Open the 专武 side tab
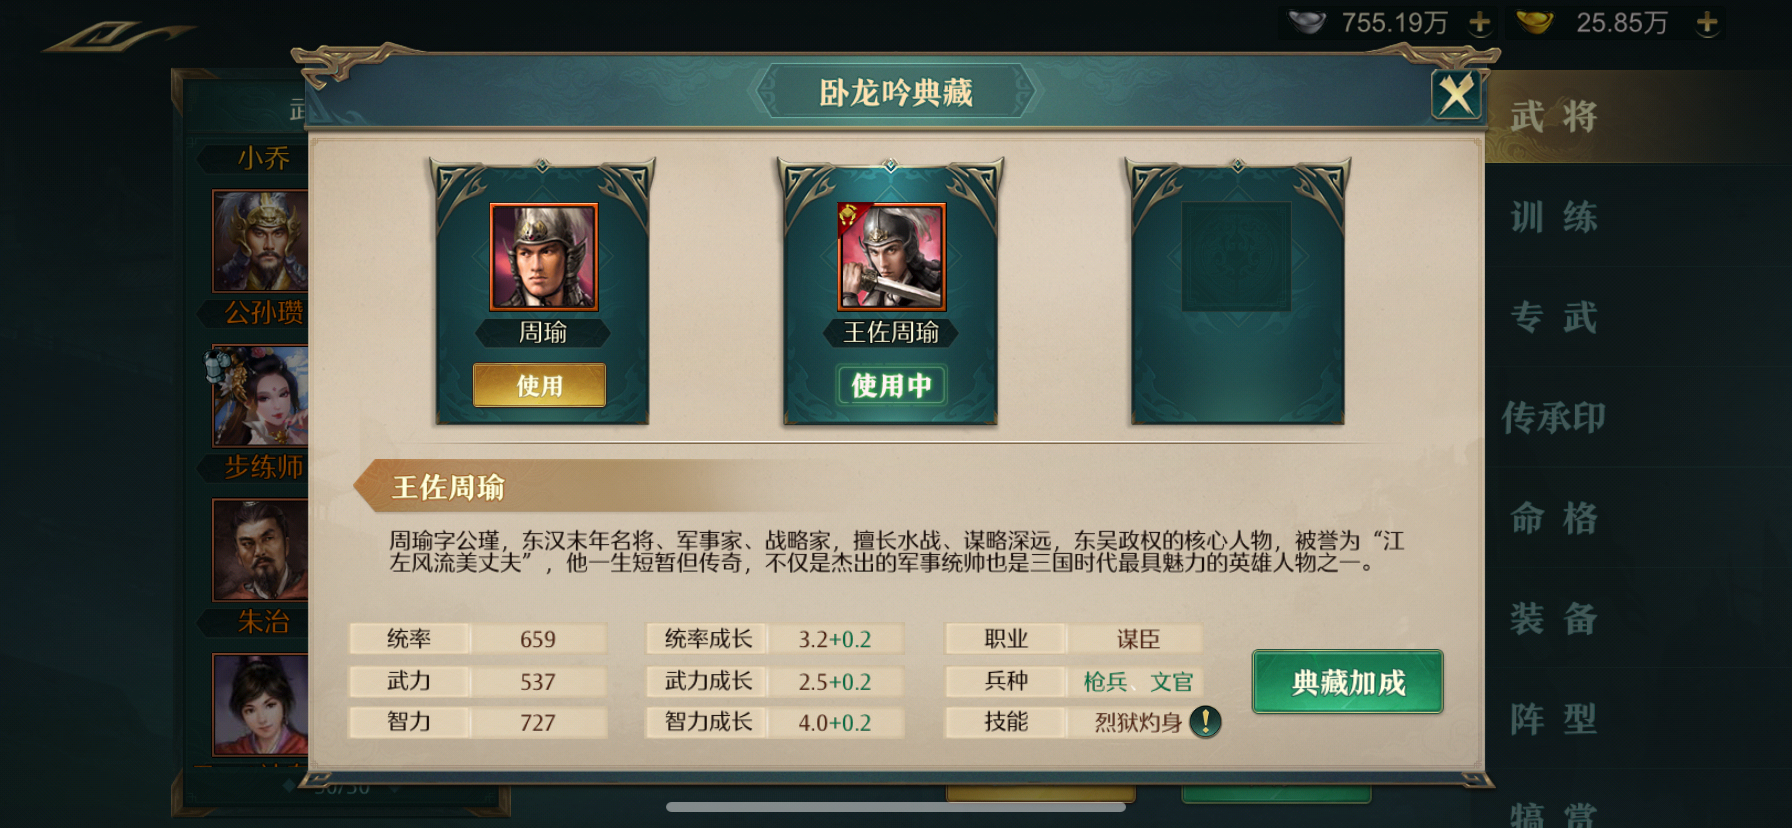The height and width of the screenshot is (828, 1792). tap(1553, 317)
